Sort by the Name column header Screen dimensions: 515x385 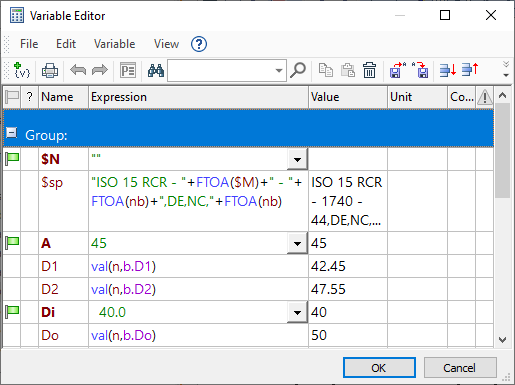(x=63, y=97)
